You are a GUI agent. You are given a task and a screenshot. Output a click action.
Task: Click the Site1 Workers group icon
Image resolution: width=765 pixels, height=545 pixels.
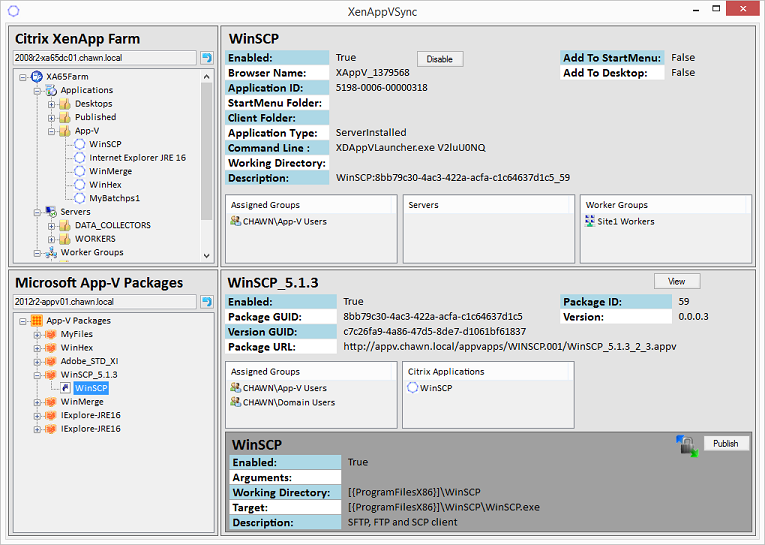[x=590, y=221]
